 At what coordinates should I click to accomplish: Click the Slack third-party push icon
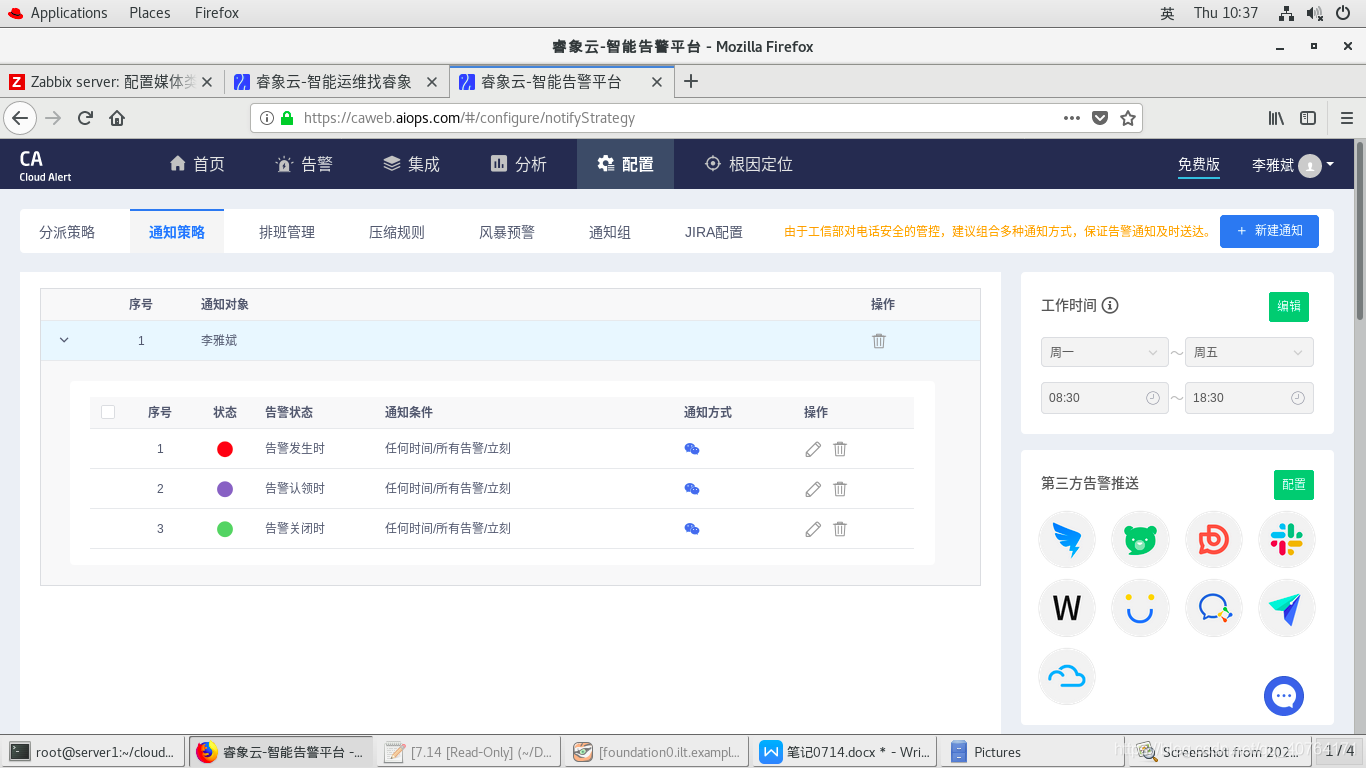[x=1286, y=539]
